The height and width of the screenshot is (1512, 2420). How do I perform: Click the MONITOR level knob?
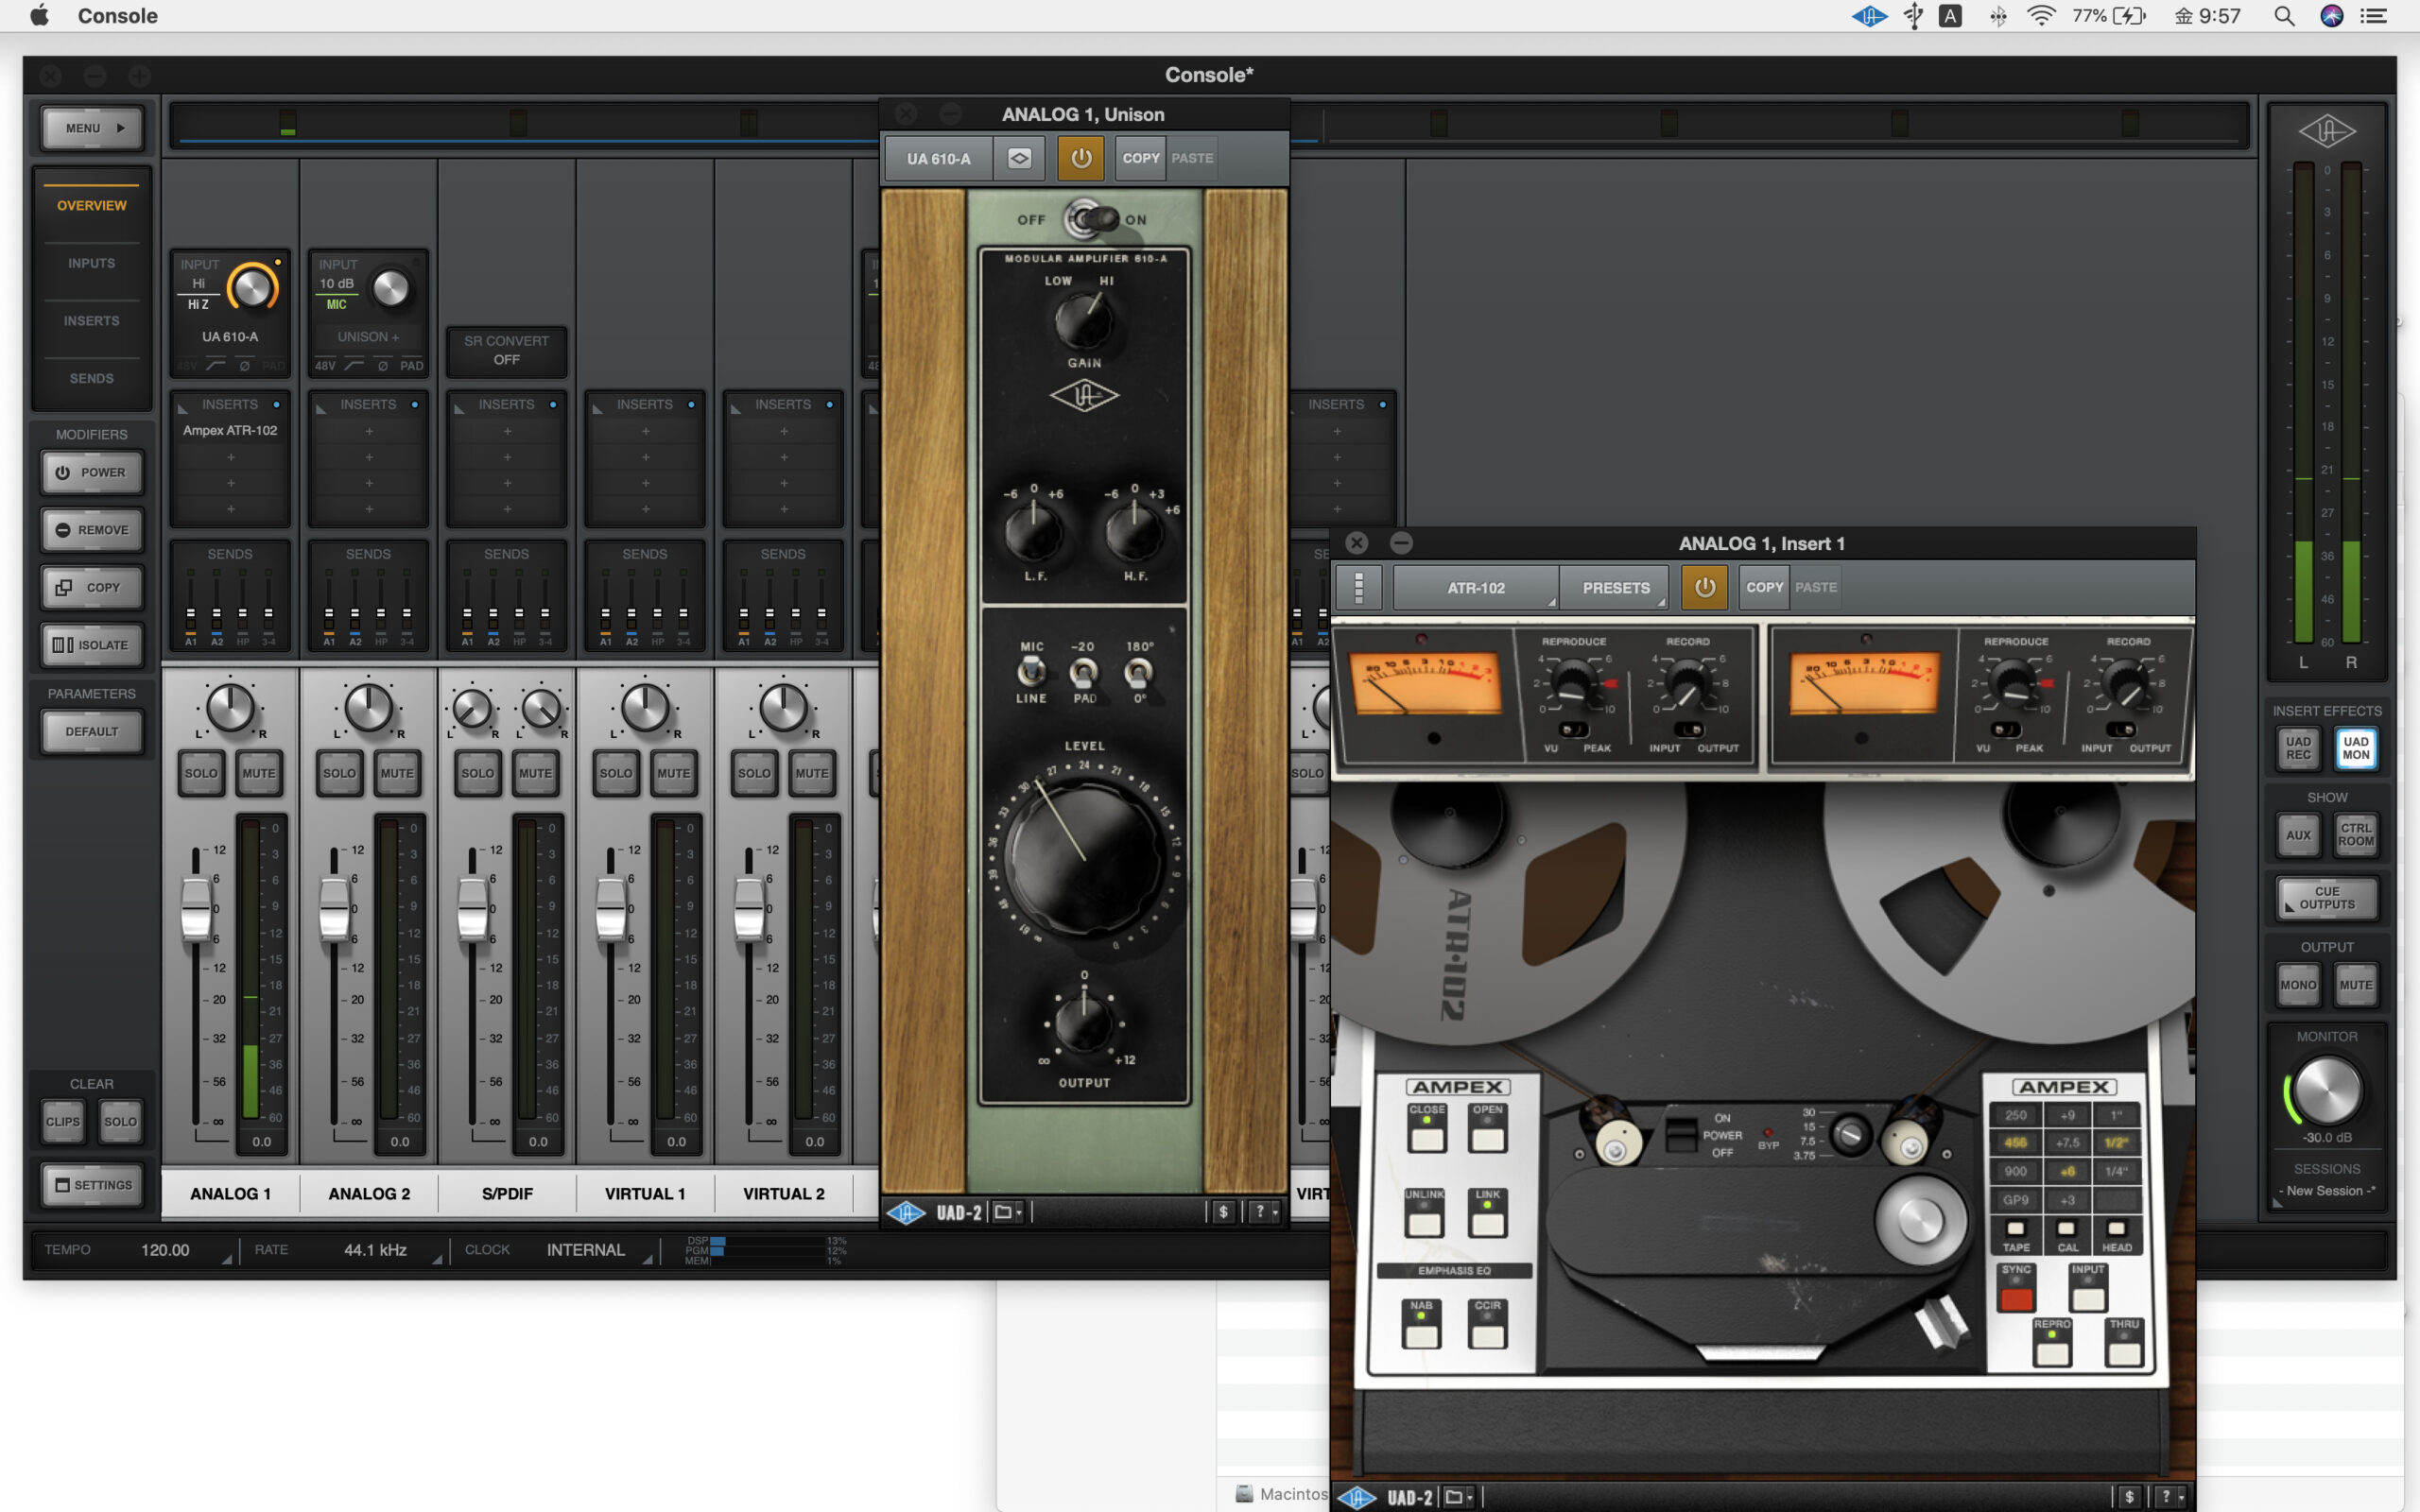2326,1090
